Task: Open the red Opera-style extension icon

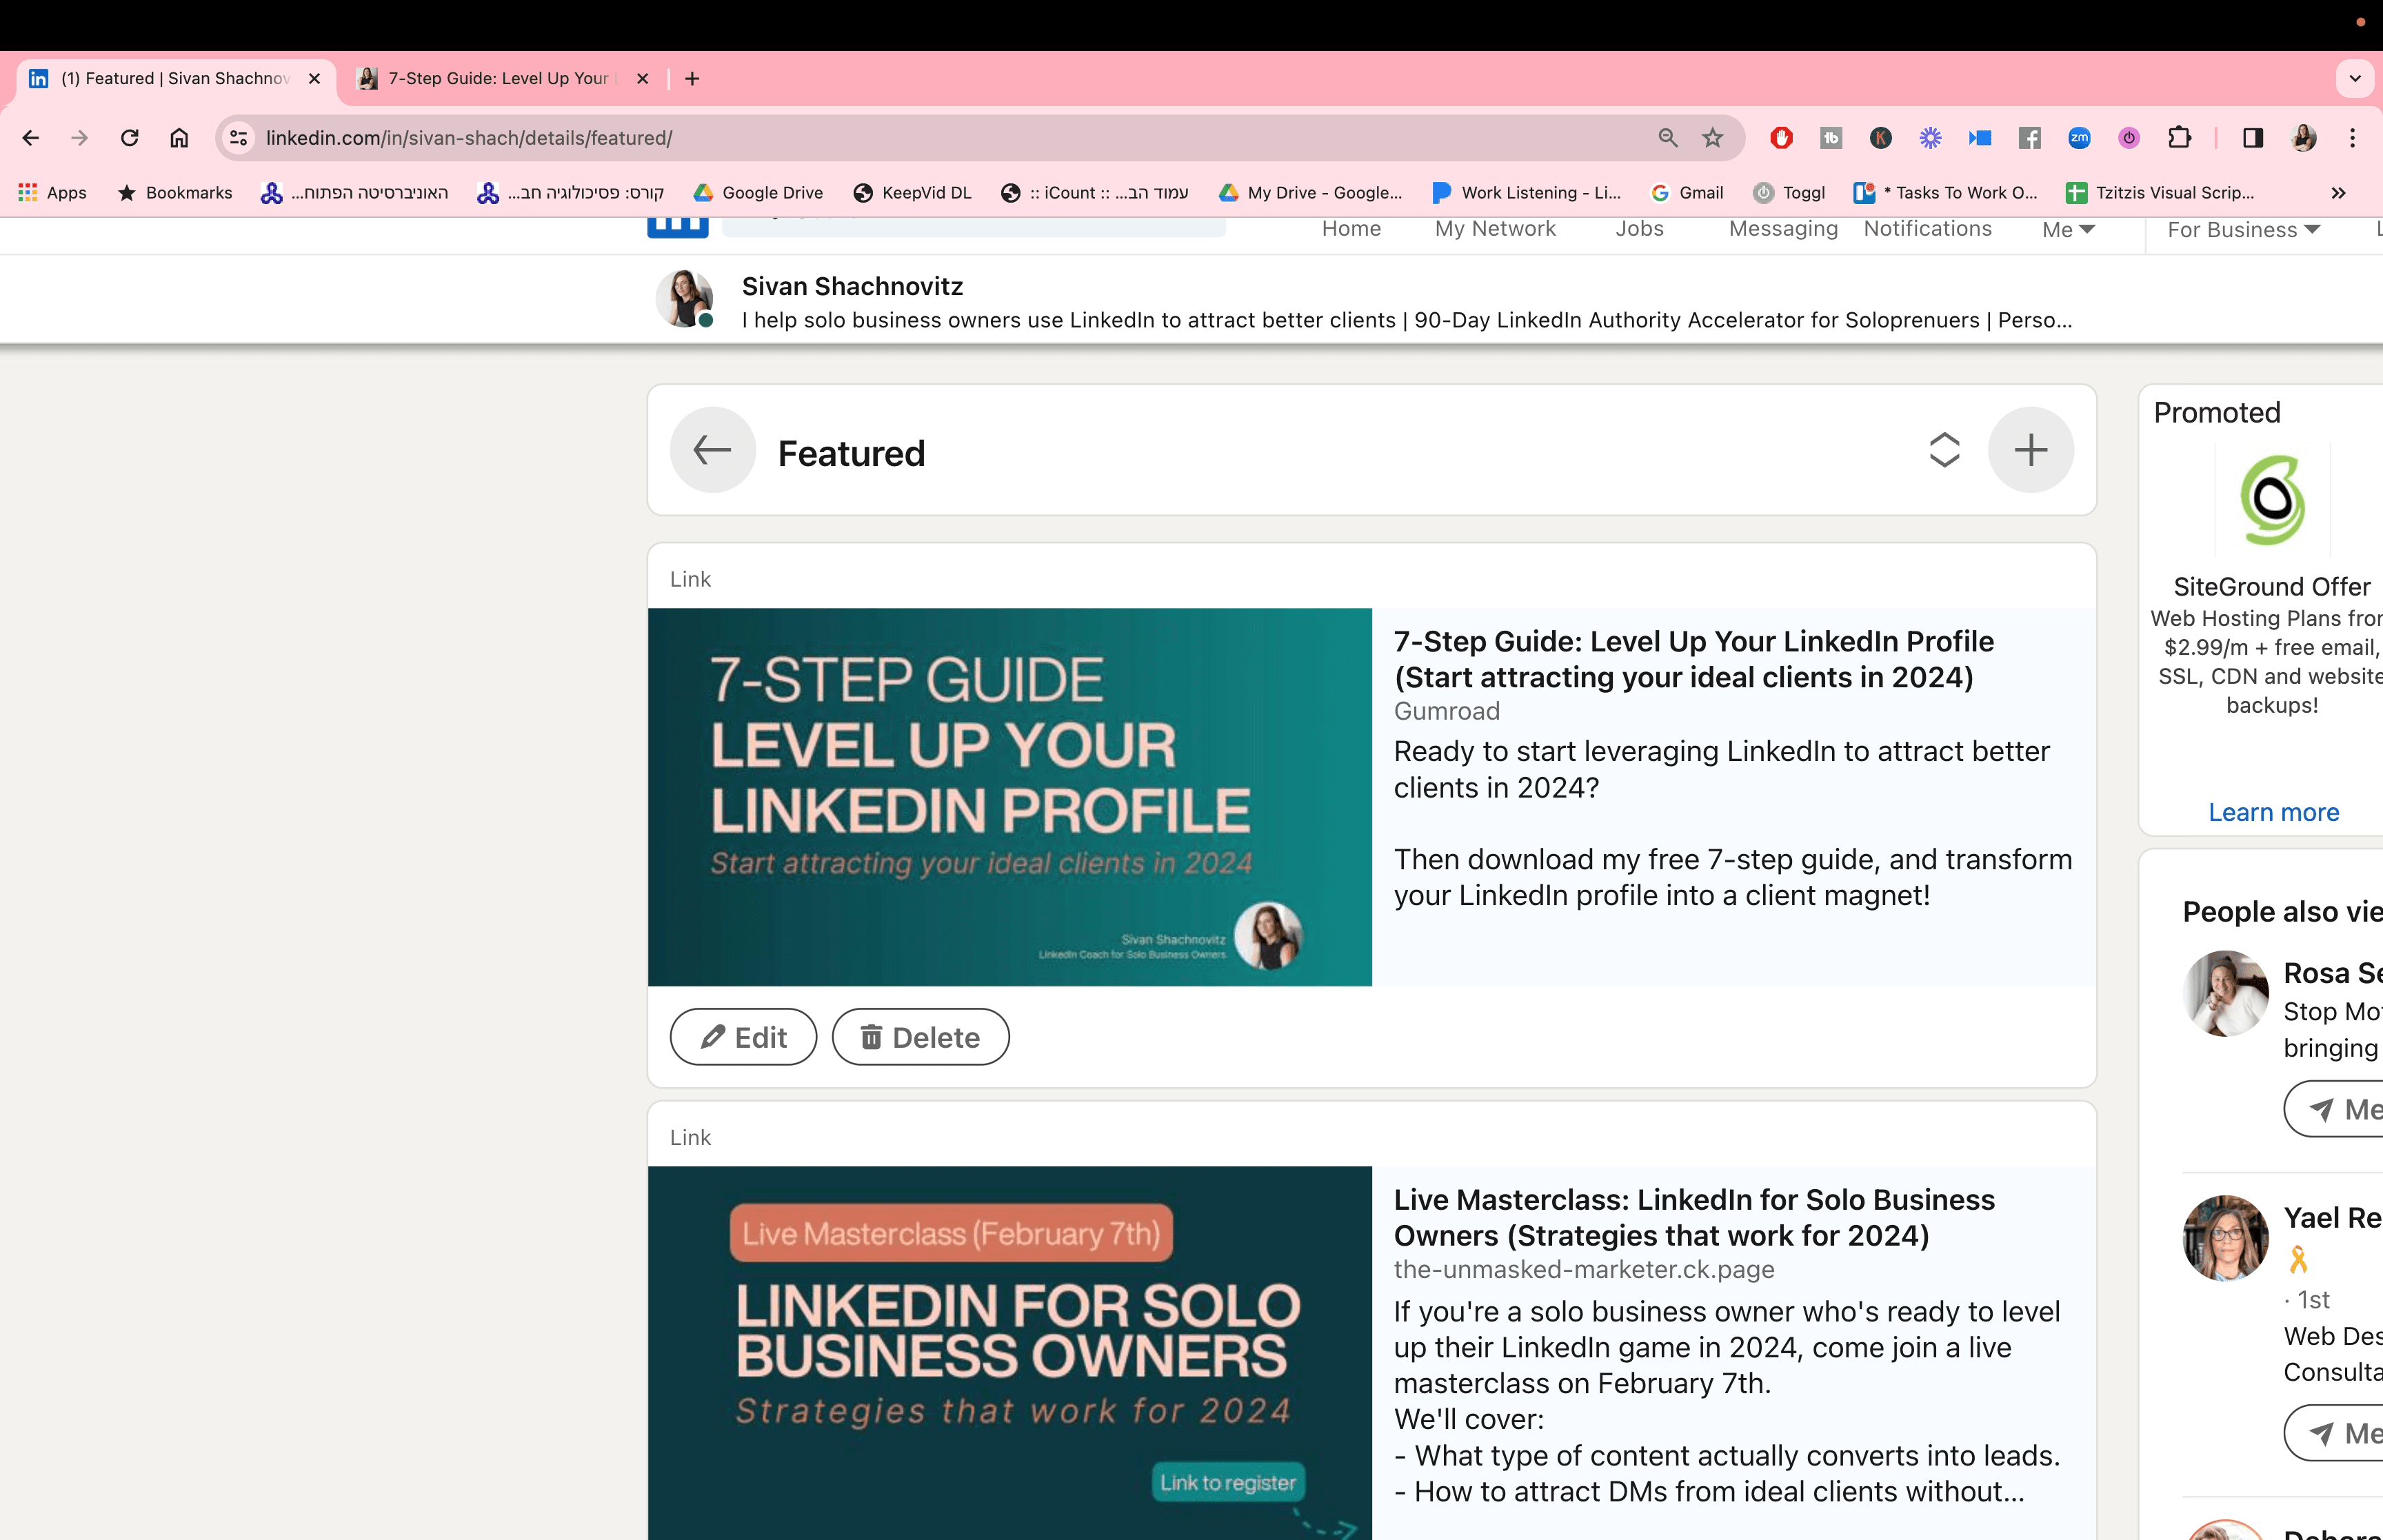Action: pyautogui.click(x=1781, y=138)
